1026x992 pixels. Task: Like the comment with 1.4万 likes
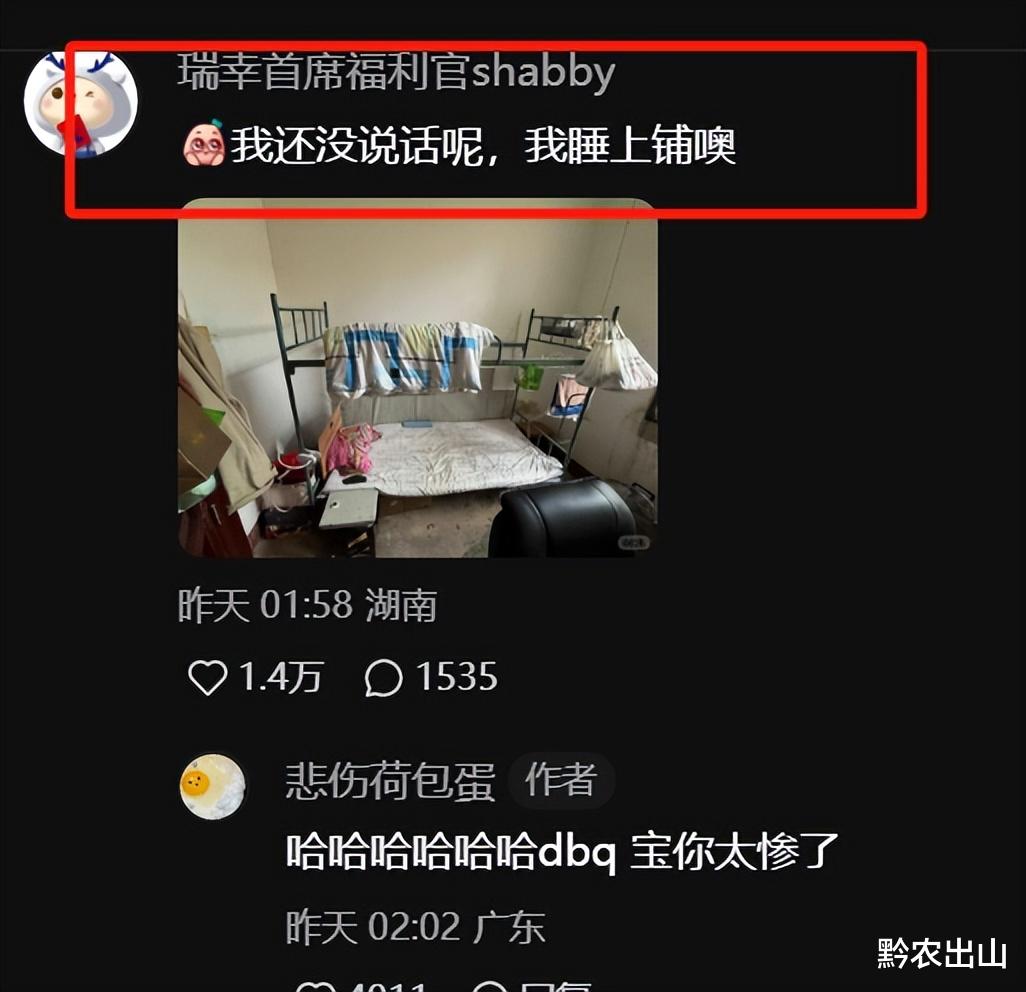[208, 677]
